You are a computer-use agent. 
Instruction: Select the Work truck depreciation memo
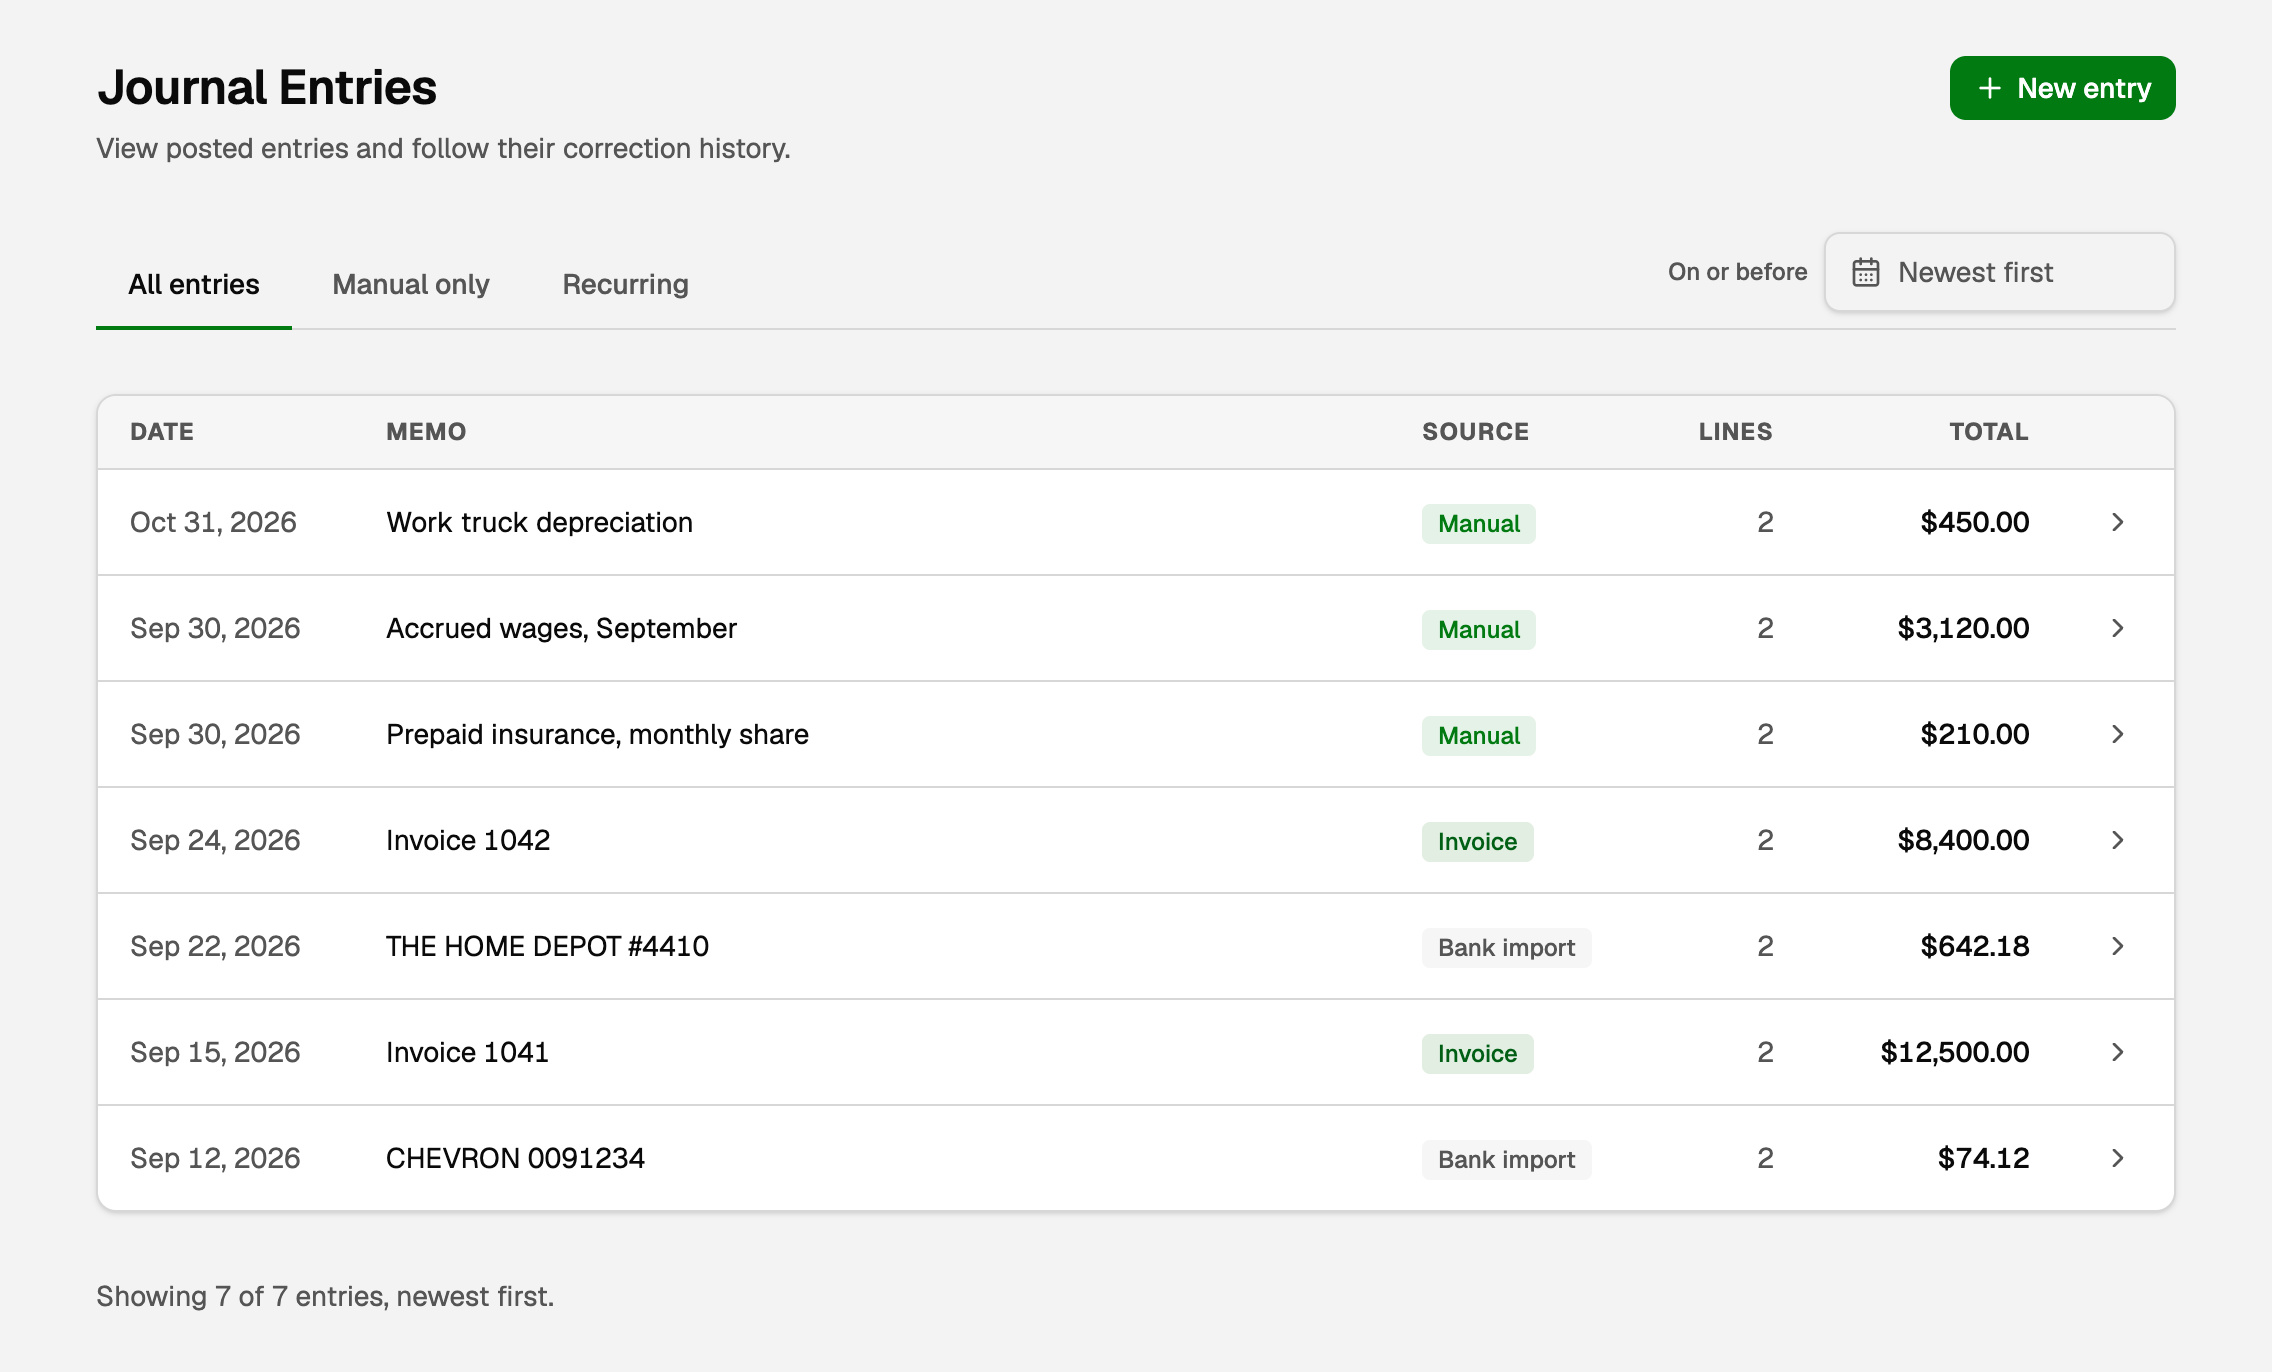(539, 522)
